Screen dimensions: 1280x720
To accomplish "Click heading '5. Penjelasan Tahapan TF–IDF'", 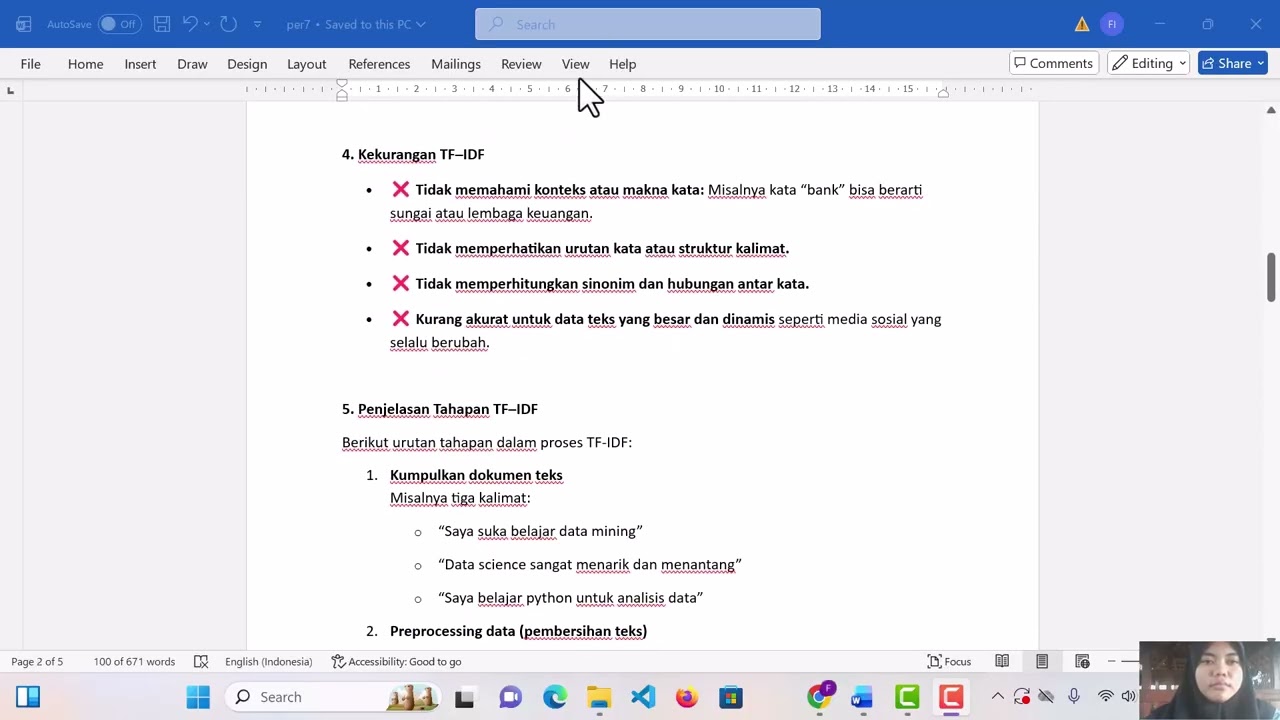I will [x=440, y=409].
